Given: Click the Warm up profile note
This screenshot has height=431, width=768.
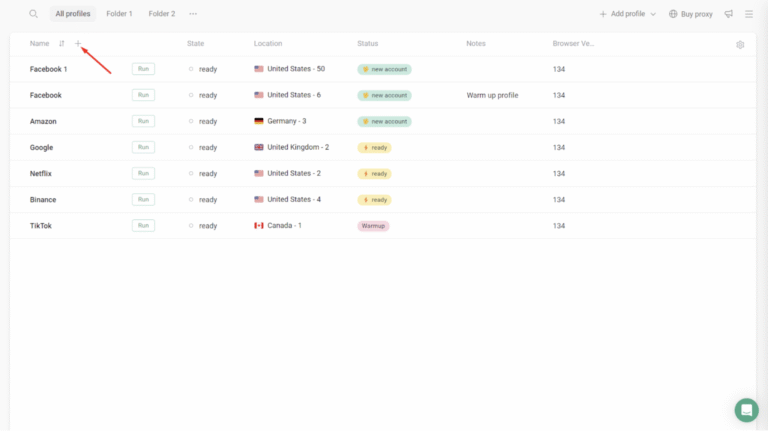Looking at the screenshot, I should click(492, 96).
